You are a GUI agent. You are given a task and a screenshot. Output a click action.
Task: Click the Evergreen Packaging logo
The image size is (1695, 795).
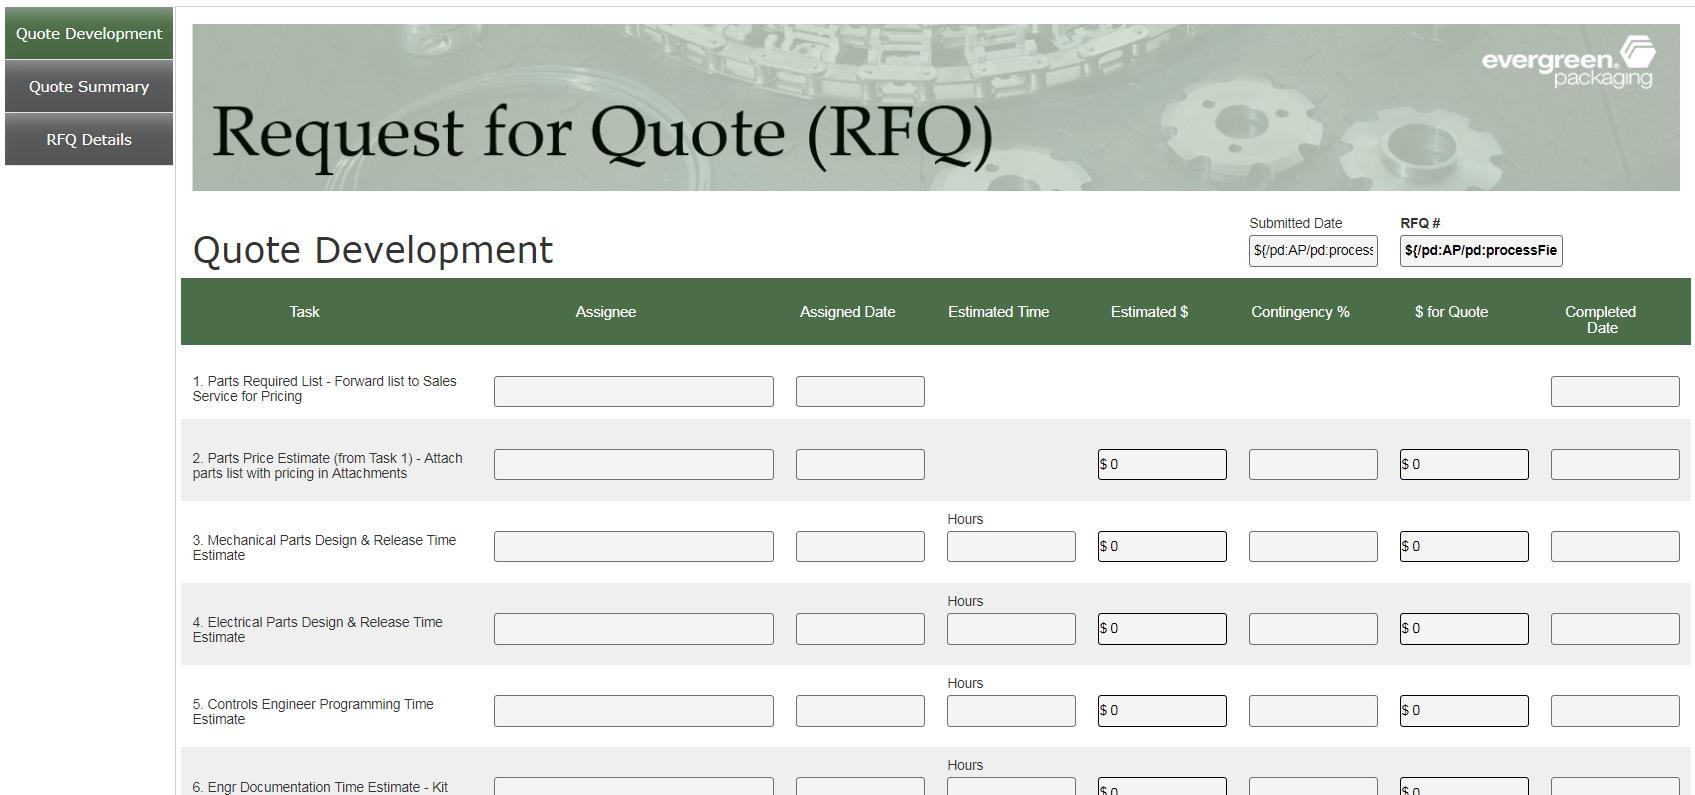(x=1567, y=63)
